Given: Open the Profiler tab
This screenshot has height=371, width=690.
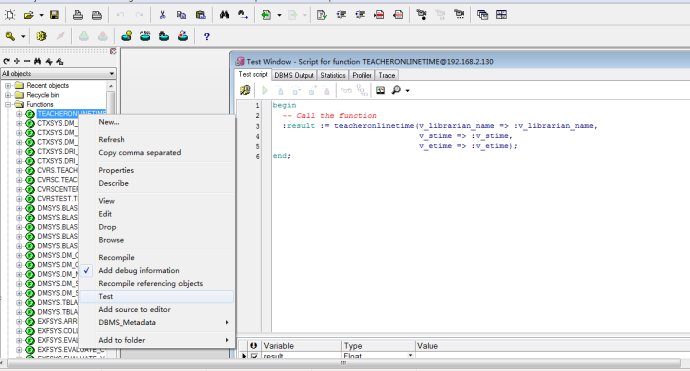Looking at the screenshot, I should click(x=362, y=75).
